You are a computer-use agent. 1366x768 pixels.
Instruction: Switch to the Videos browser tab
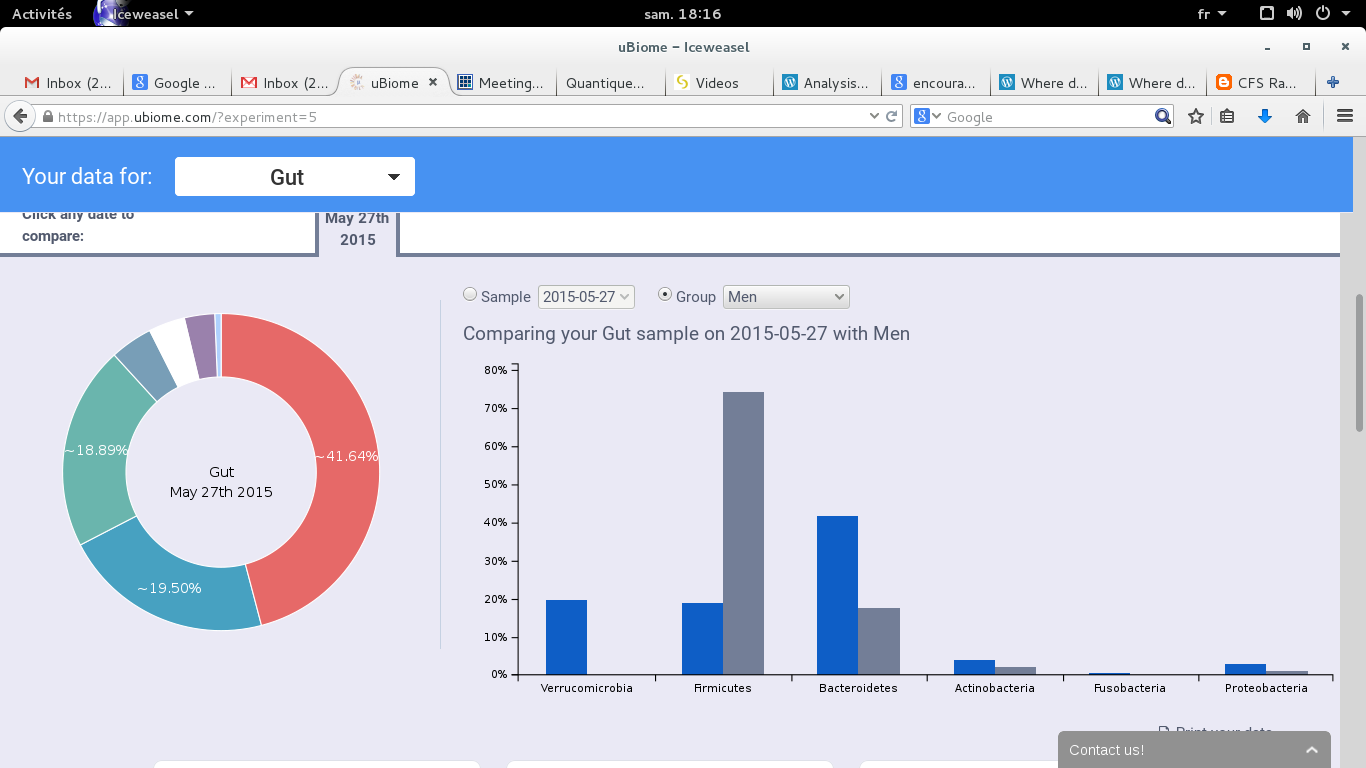coord(717,83)
